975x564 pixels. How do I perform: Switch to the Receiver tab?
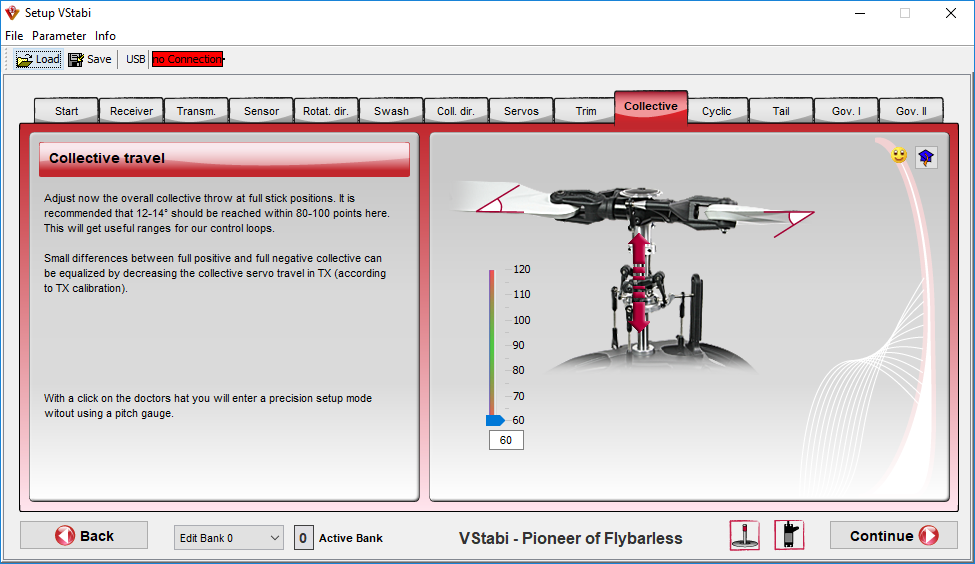point(131,111)
